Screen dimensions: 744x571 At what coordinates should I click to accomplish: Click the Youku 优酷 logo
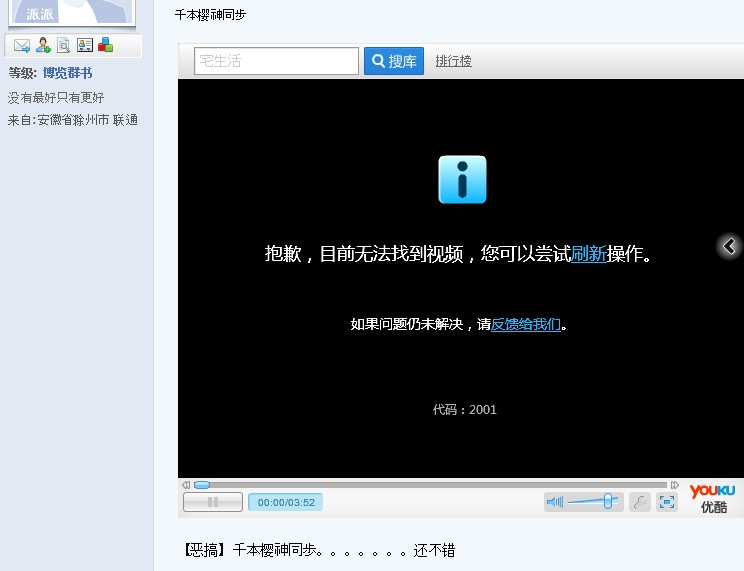coord(712,498)
